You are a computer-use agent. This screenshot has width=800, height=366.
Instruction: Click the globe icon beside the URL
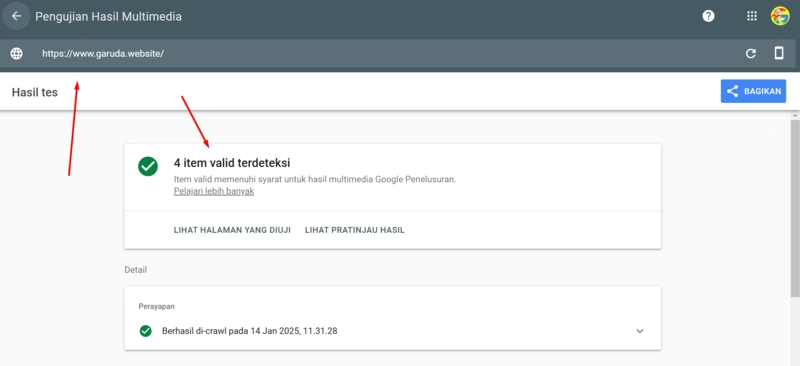click(16, 53)
